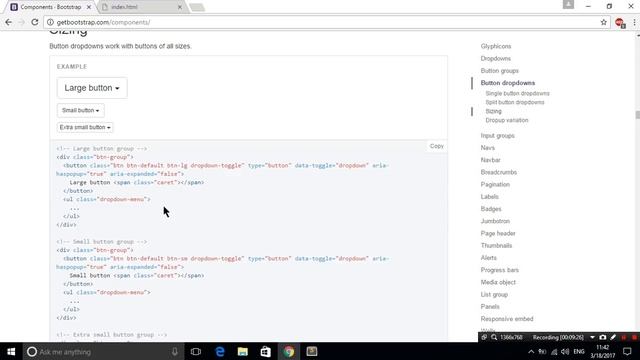
Task: Go to Progress bars in the sidebar
Action: click(500, 270)
